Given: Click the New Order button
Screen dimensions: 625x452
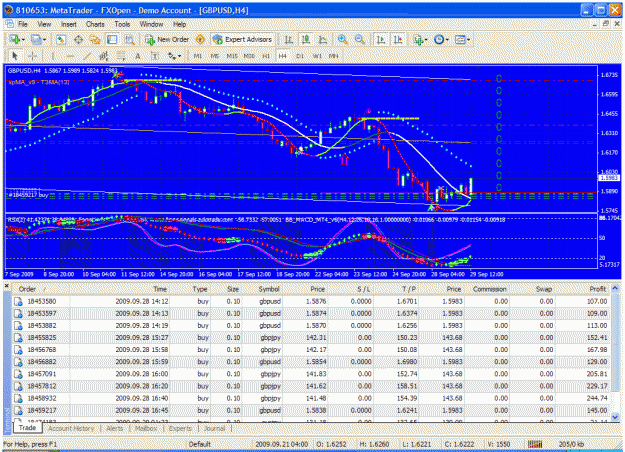Looking at the screenshot, I should tap(167, 39).
